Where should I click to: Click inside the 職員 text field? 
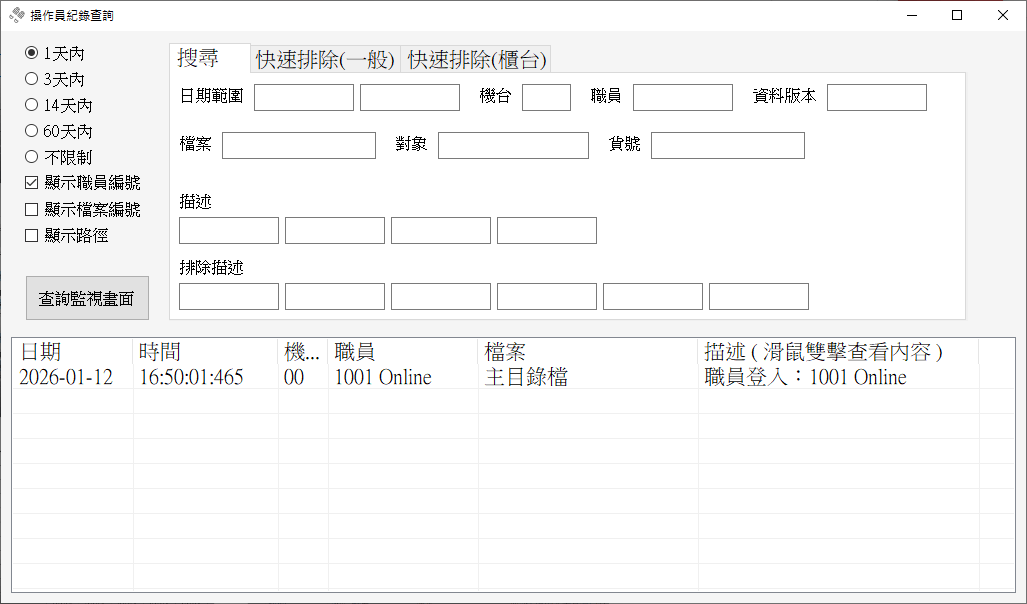683,97
